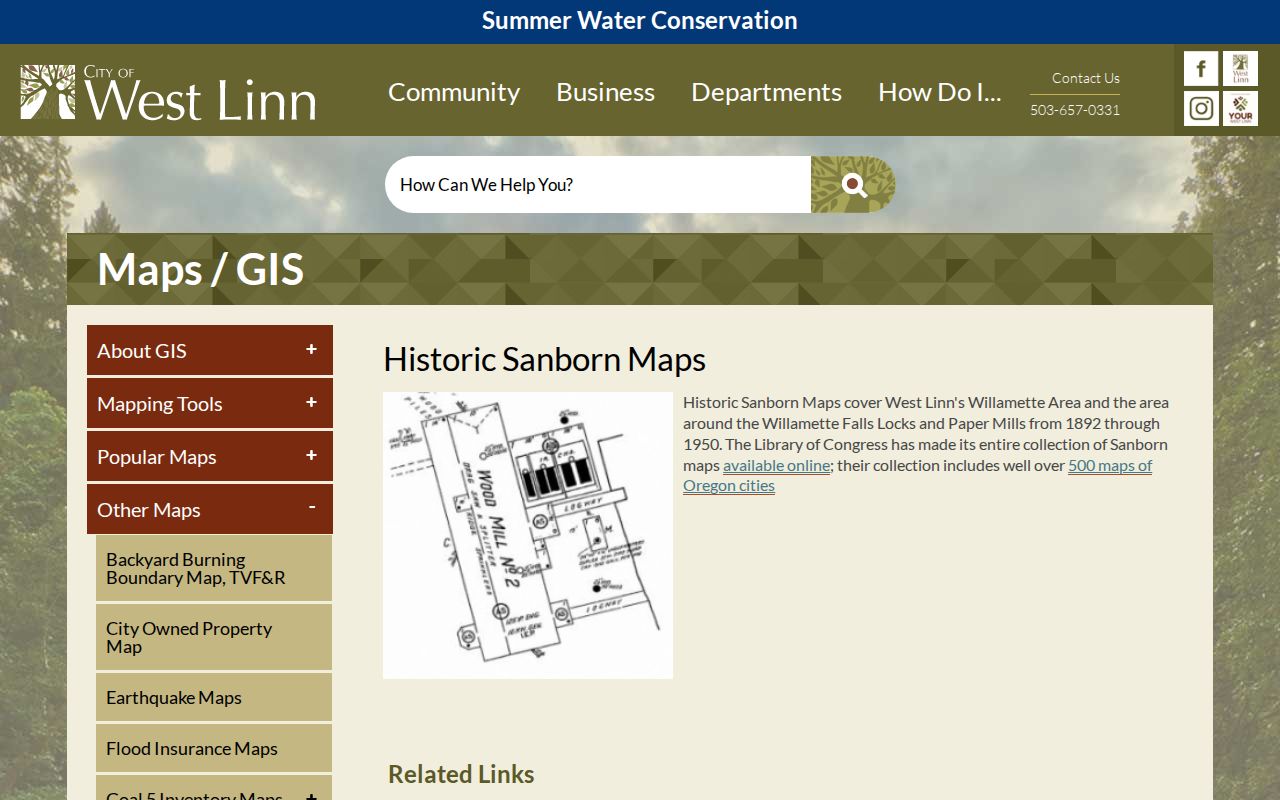Screen dimensions: 1280x800
Task: Click the Contact Us link
Action: pyautogui.click(x=1085, y=78)
